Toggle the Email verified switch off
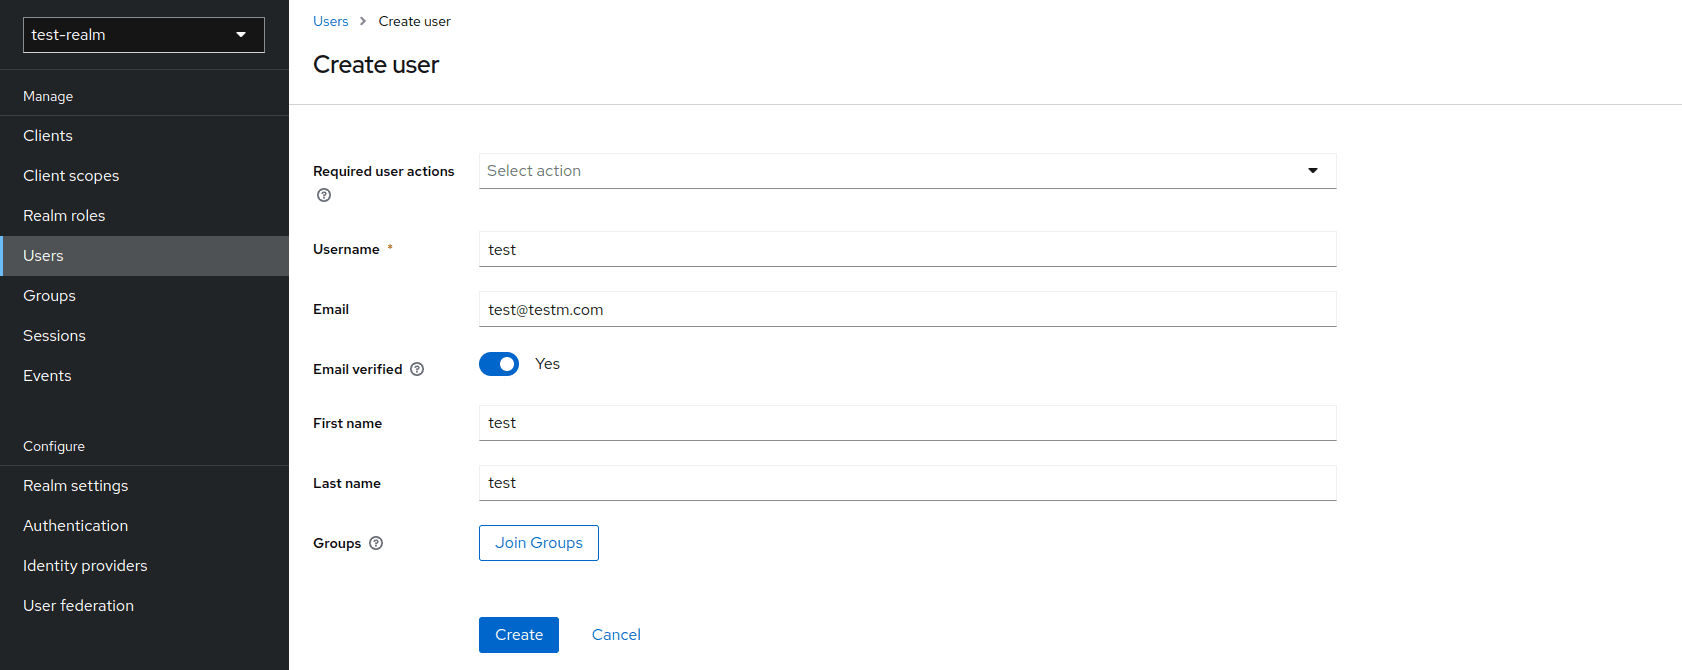 (499, 364)
